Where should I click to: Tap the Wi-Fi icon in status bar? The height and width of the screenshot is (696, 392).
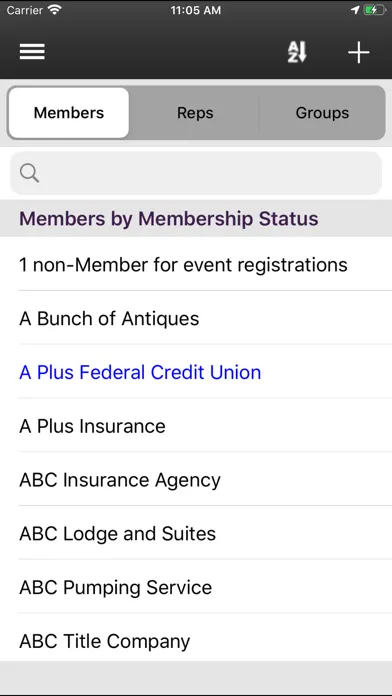point(55,10)
